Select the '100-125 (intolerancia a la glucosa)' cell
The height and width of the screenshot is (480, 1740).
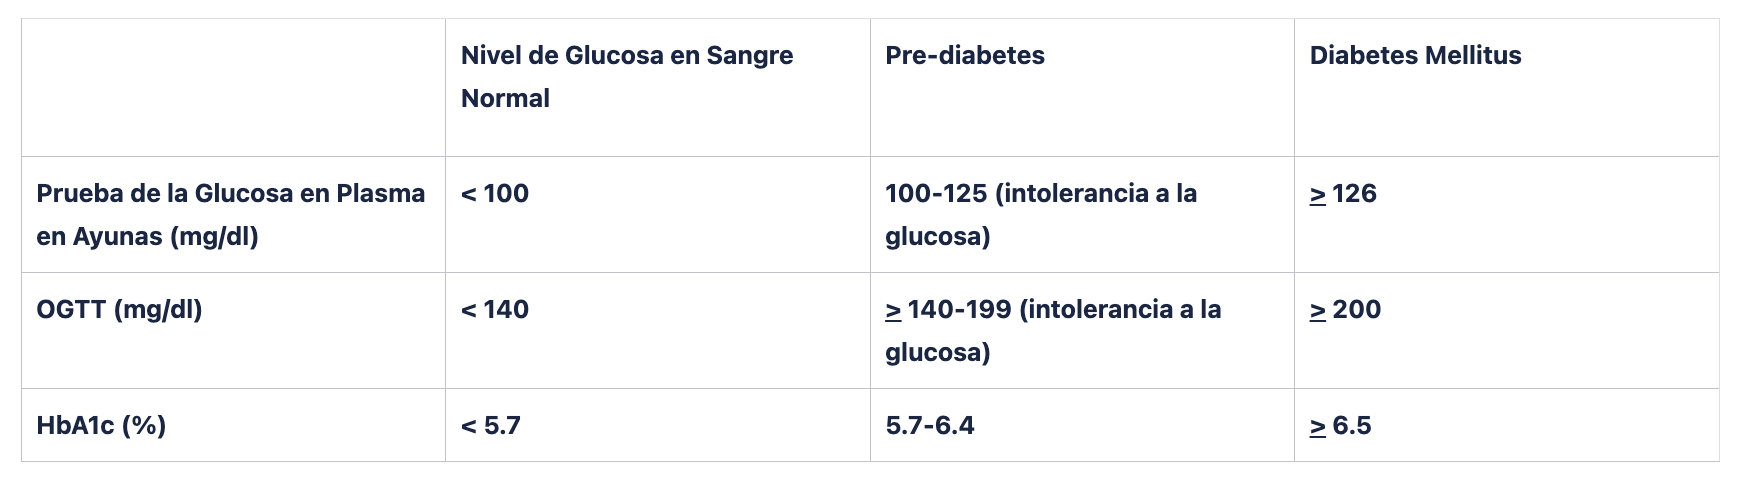1041,215
